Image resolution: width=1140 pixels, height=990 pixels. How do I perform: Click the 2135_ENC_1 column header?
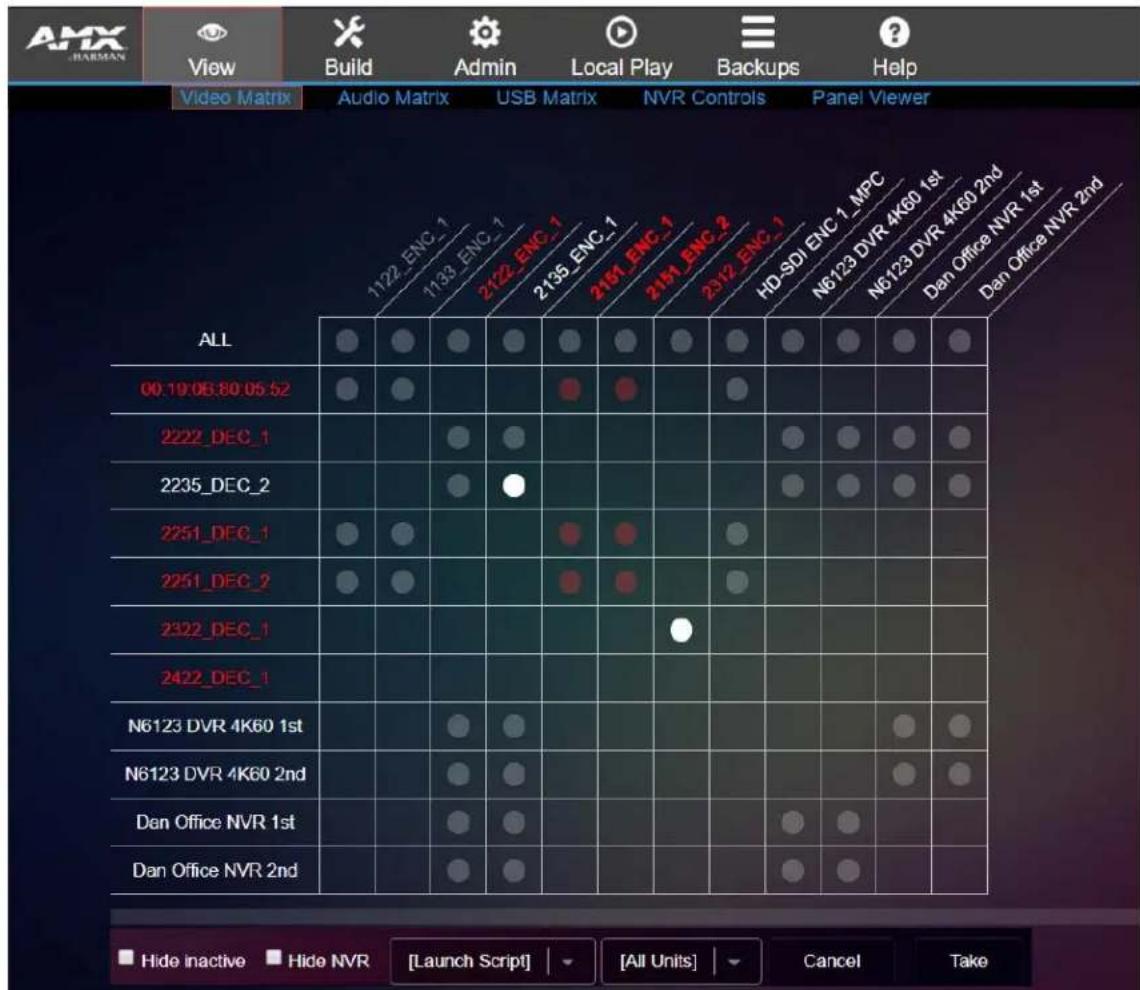[574, 258]
